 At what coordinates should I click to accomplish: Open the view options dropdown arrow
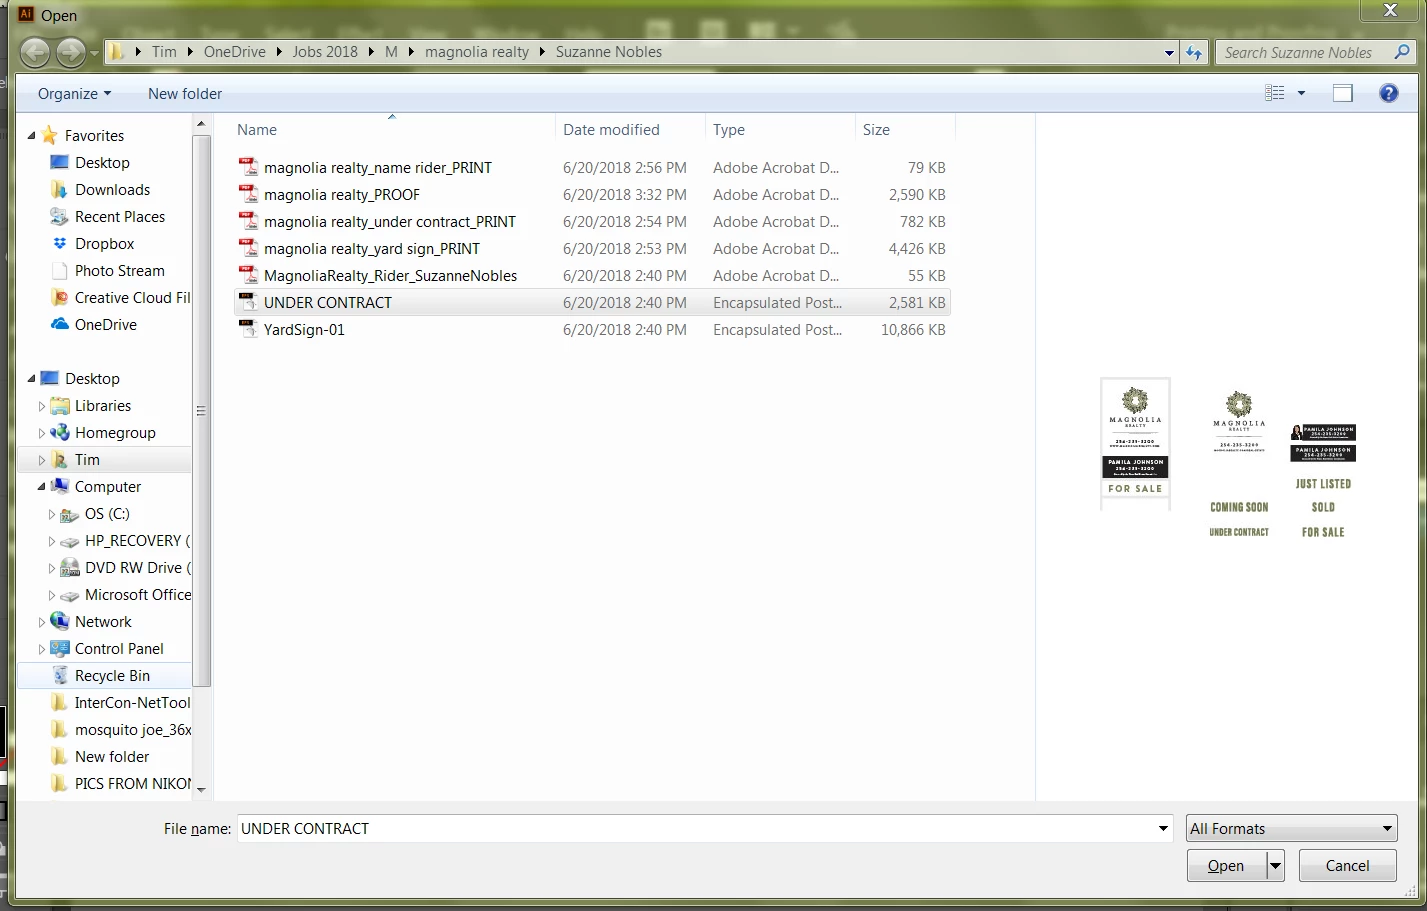click(1301, 93)
